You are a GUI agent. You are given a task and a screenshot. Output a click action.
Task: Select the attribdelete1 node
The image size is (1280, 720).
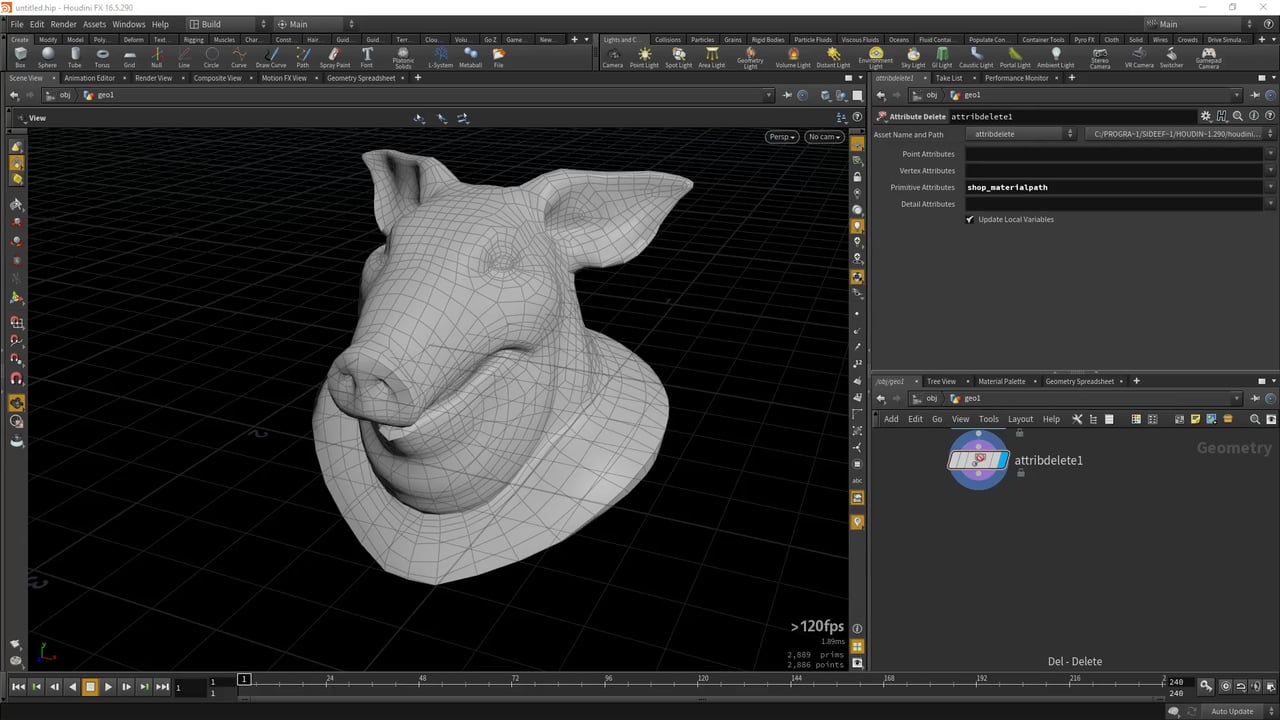pyautogui.click(x=978, y=460)
